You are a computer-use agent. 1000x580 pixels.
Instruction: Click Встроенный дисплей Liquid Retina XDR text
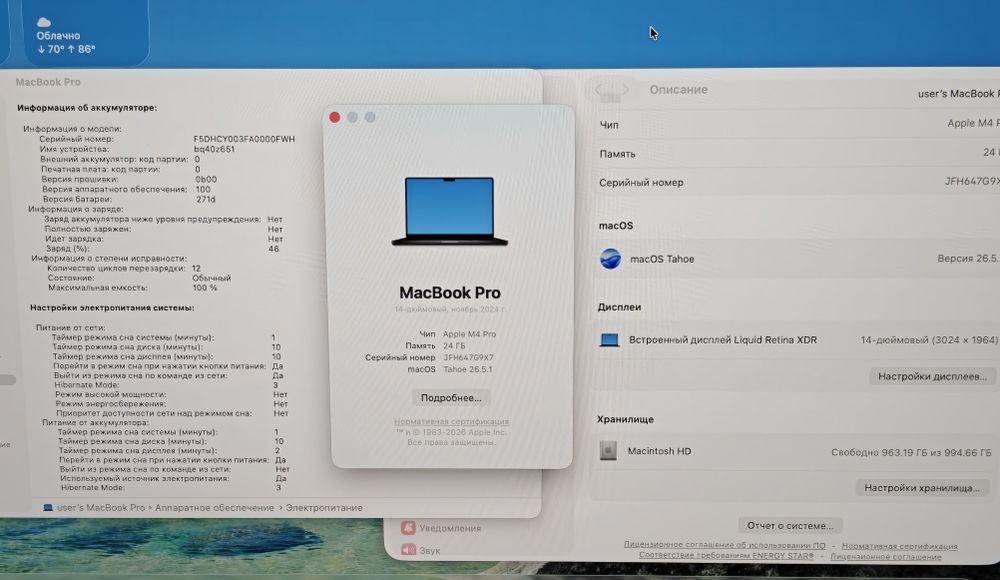coord(723,340)
